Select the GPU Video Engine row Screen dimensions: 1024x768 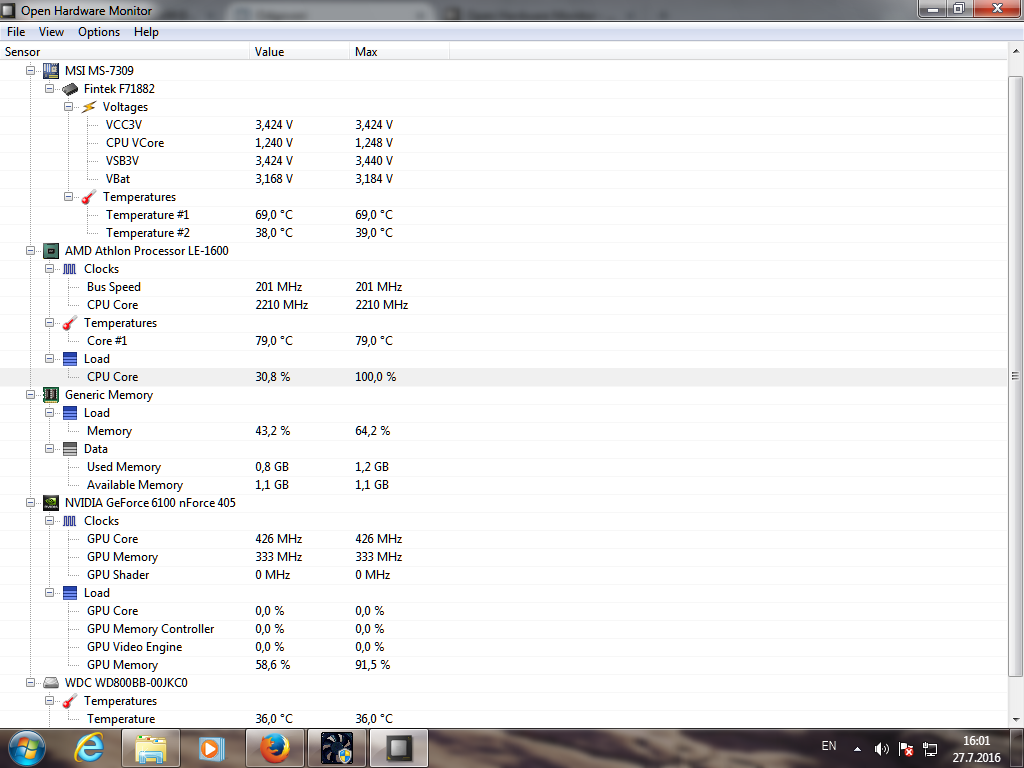pos(503,647)
